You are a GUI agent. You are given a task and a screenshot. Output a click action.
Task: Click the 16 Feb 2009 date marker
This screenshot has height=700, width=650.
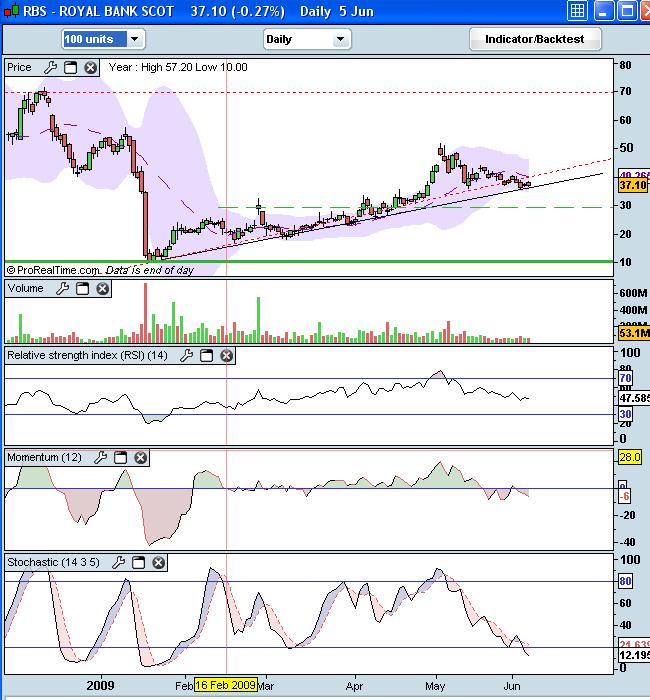tap(225, 685)
